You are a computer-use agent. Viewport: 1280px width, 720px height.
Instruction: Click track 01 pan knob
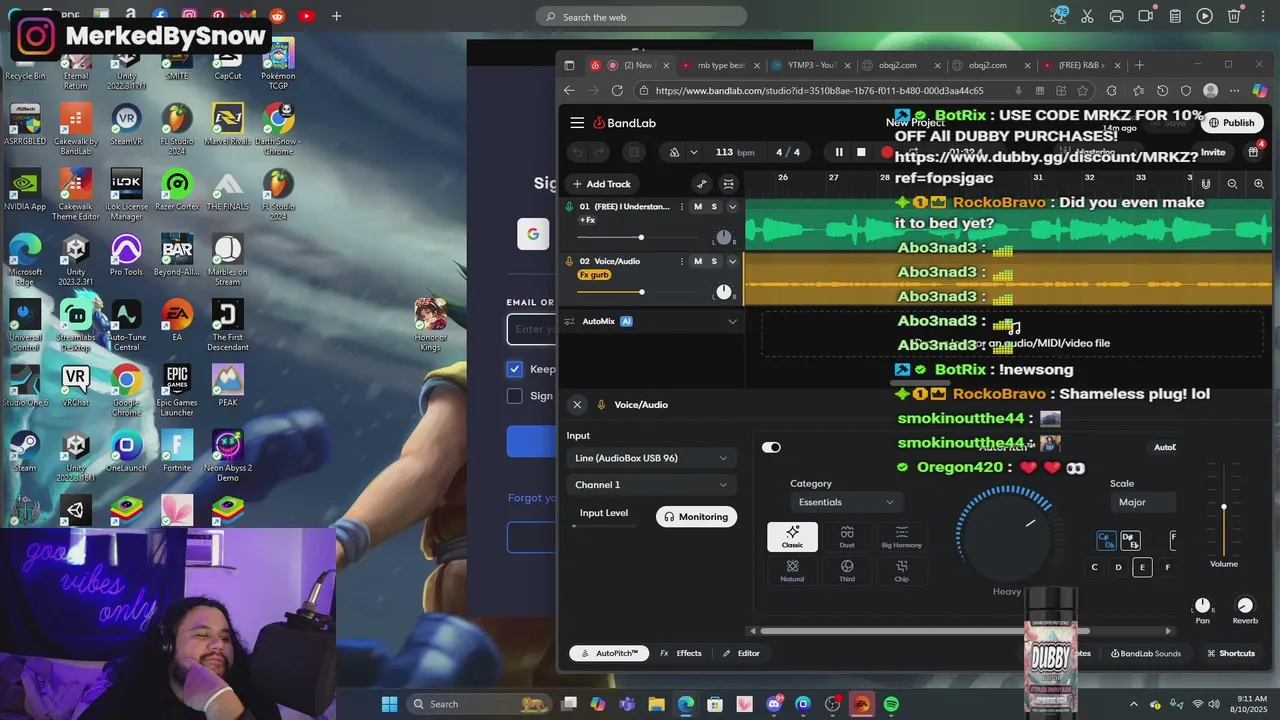pyautogui.click(x=723, y=238)
